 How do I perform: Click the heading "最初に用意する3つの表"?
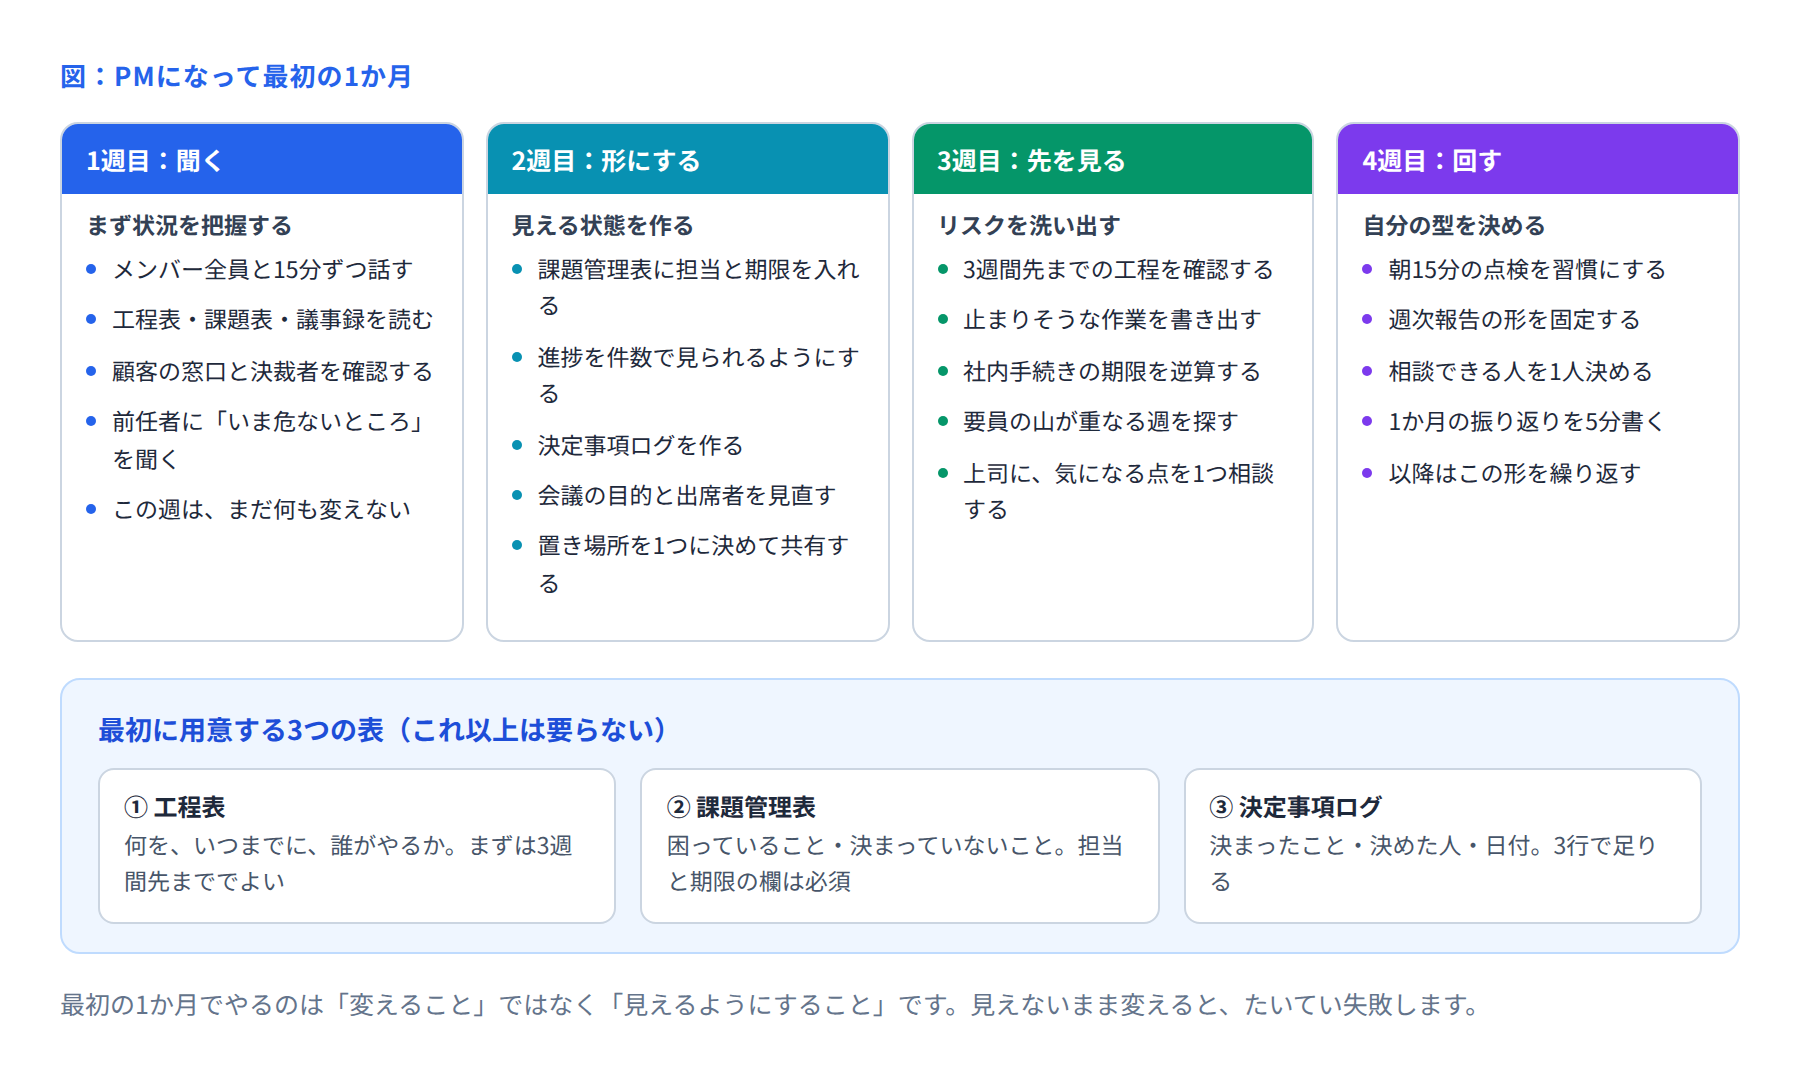pos(241,730)
